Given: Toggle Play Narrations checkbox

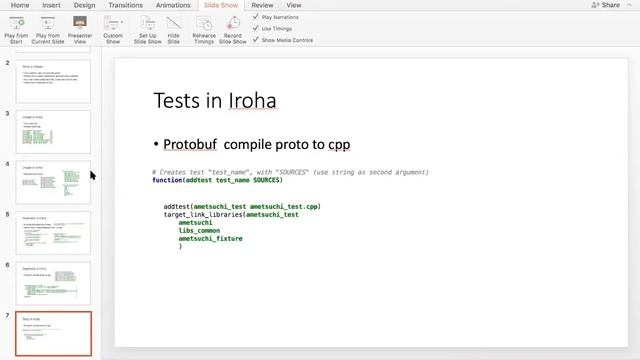Looking at the screenshot, I should coord(256,17).
